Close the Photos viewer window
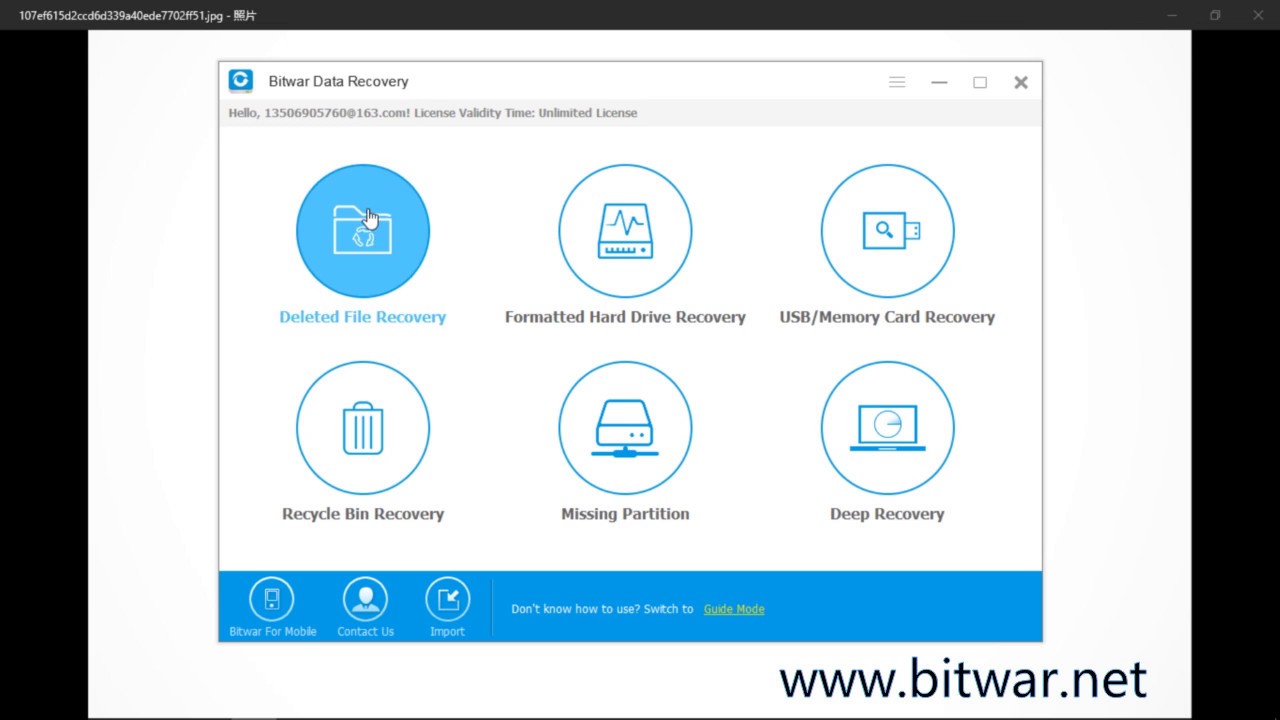Image resolution: width=1280 pixels, height=720 pixels. tap(1258, 15)
